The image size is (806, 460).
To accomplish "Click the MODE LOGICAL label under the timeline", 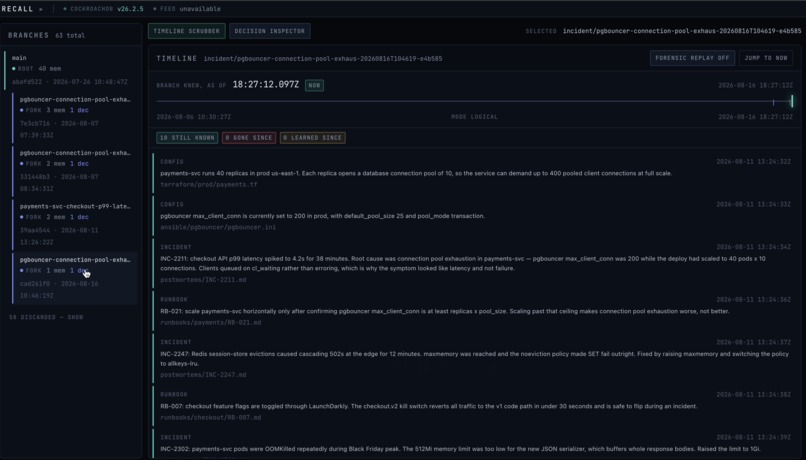I will click(474, 117).
